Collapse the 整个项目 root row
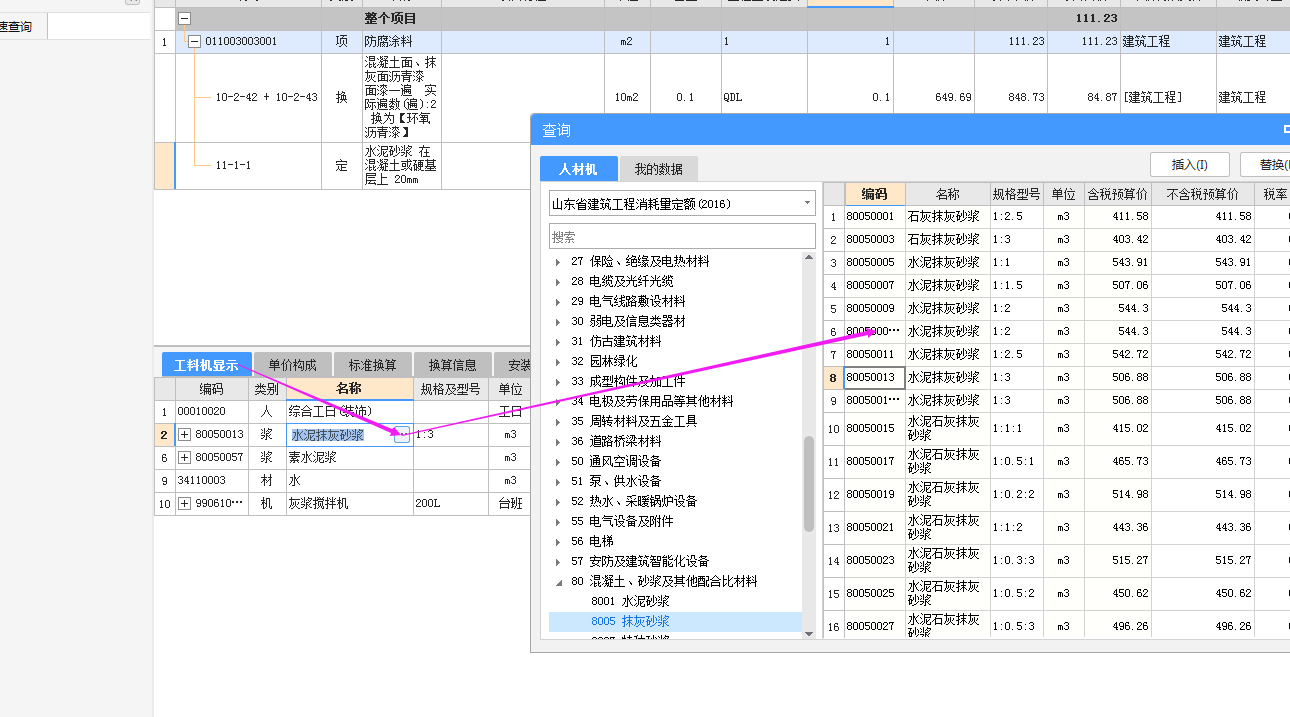1290x717 pixels. (x=185, y=18)
